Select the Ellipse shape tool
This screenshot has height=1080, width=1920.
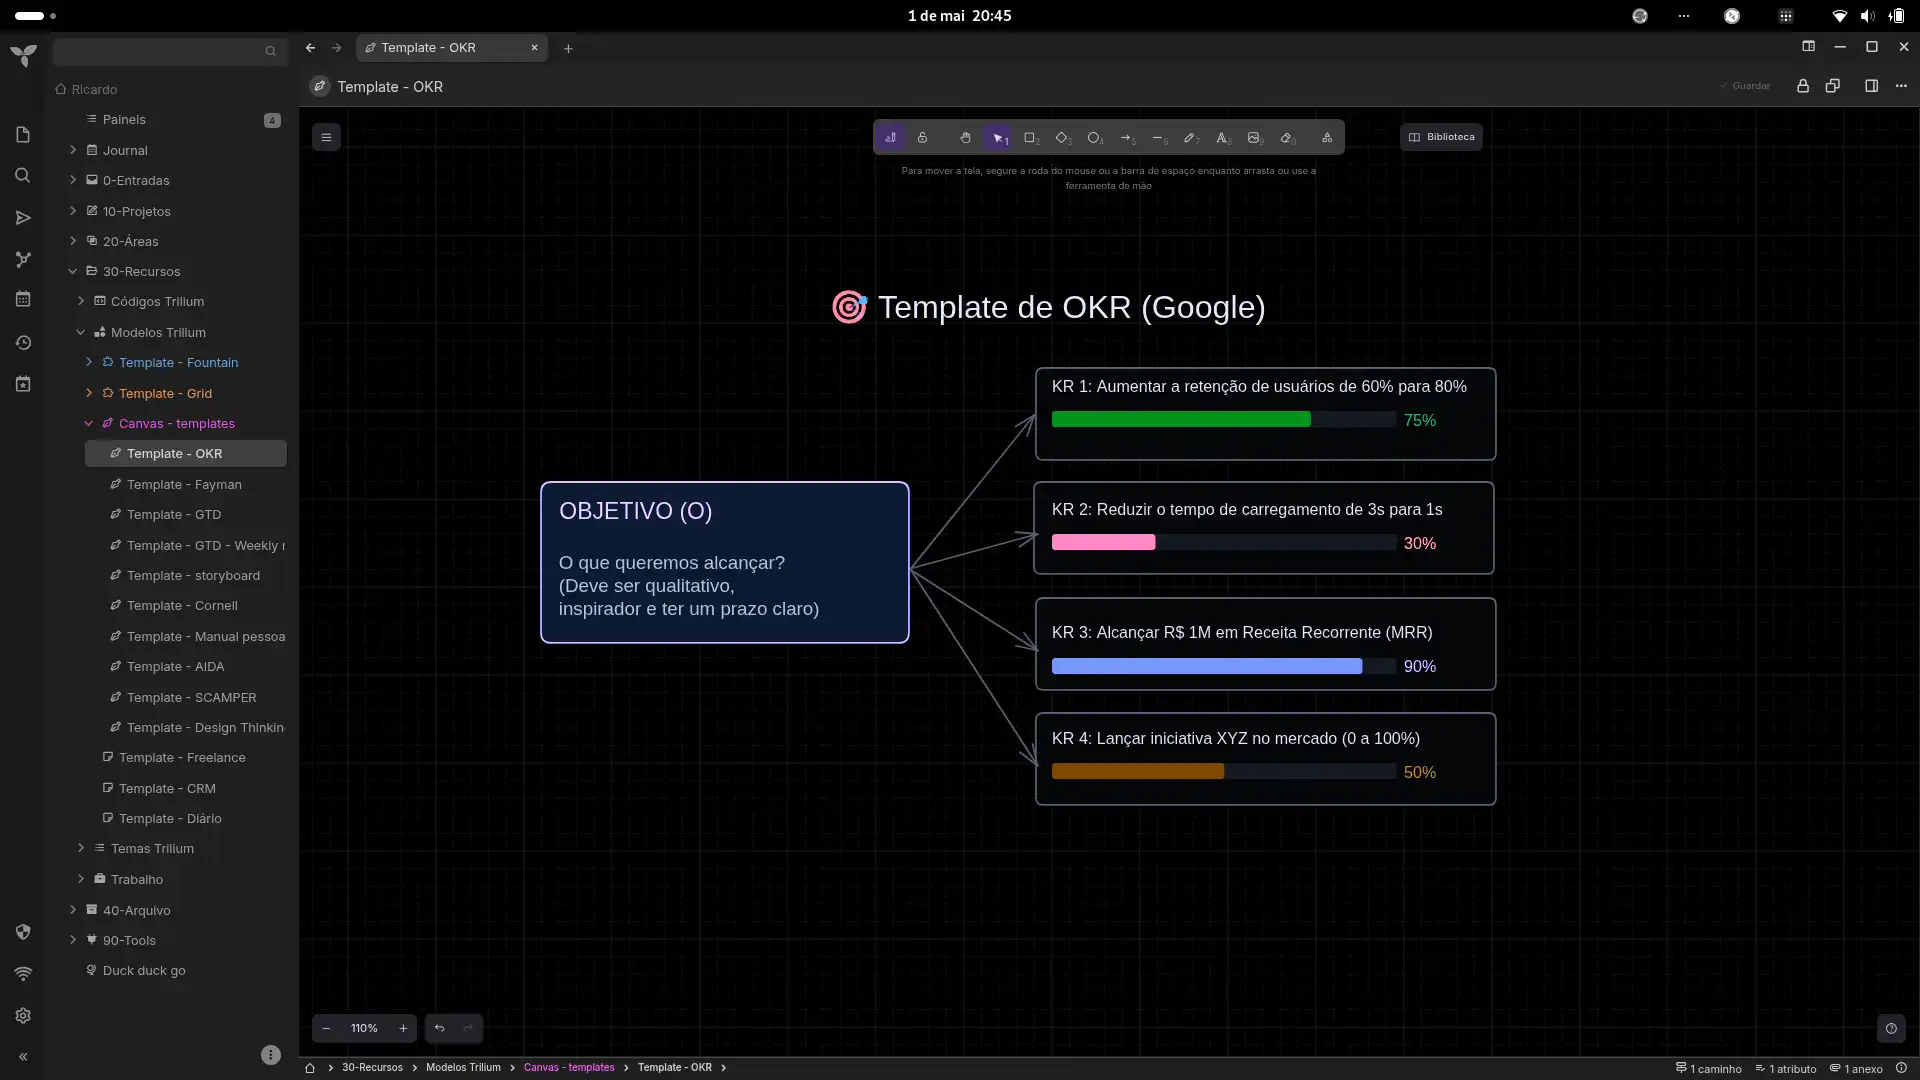click(x=1094, y=138)
